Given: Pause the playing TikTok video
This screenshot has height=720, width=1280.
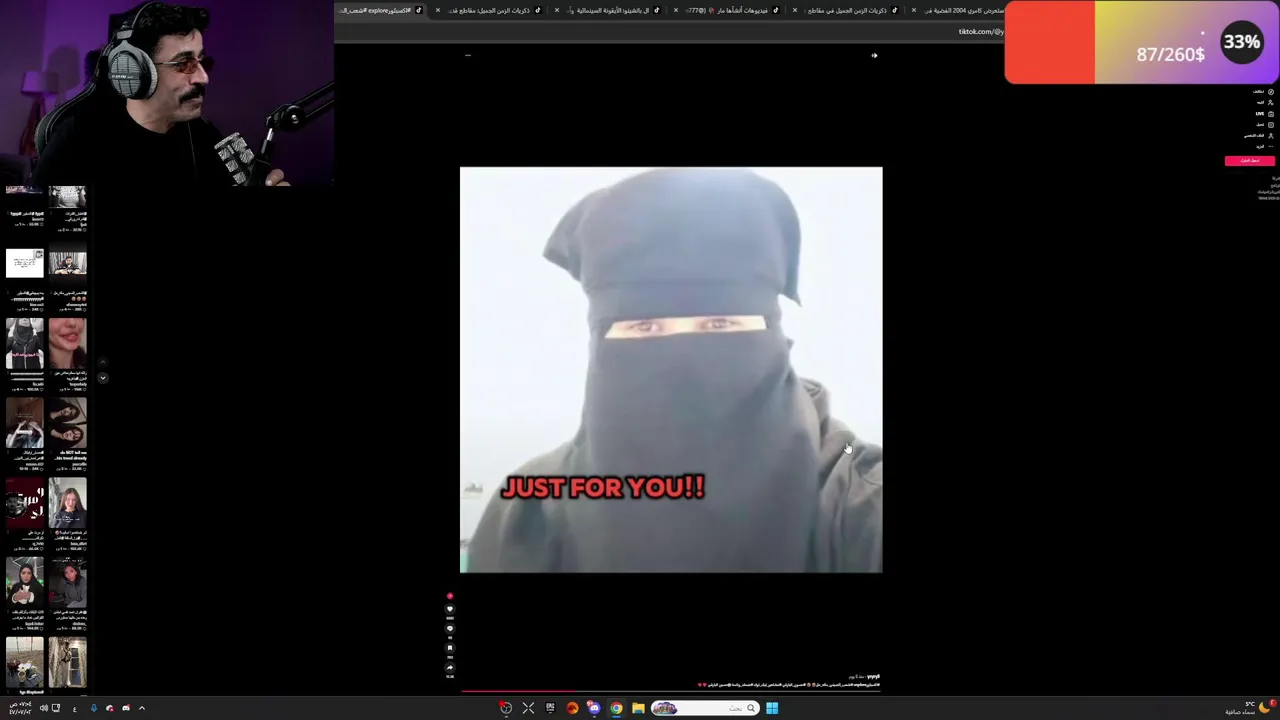Looking at the screenshot, I should (671, 370).
